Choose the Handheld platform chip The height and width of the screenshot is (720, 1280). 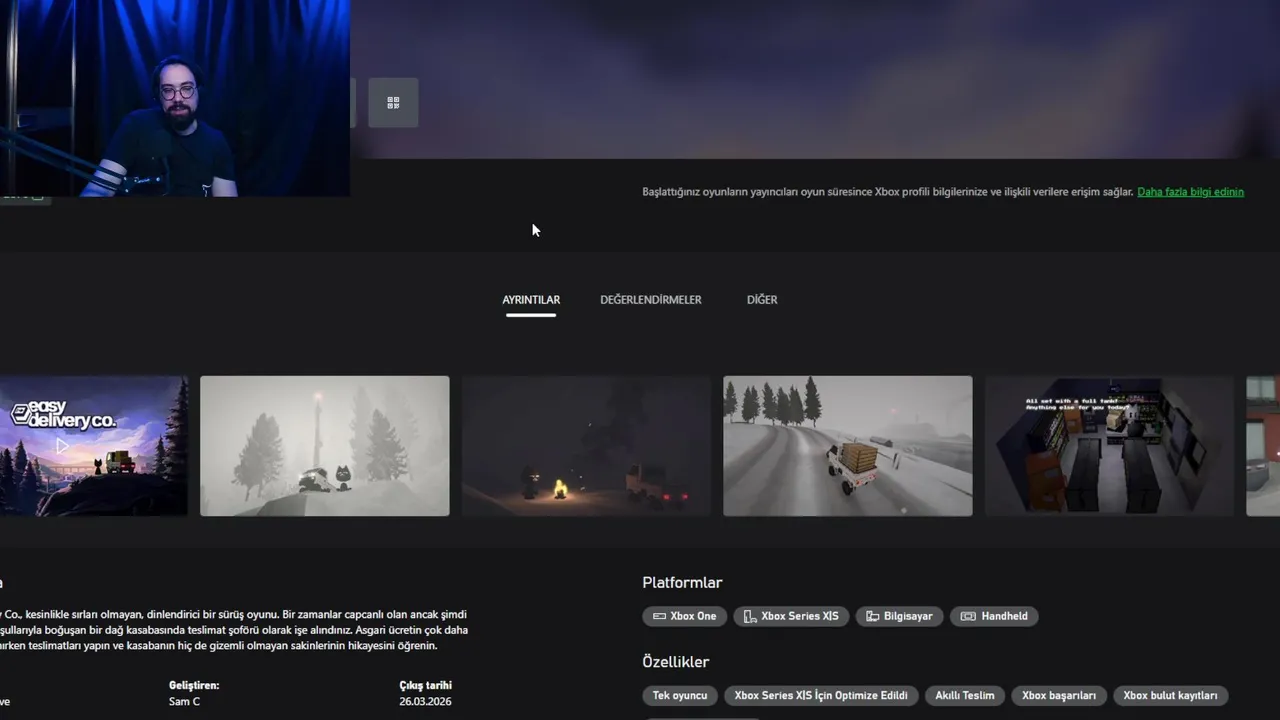tap(995, 616)
